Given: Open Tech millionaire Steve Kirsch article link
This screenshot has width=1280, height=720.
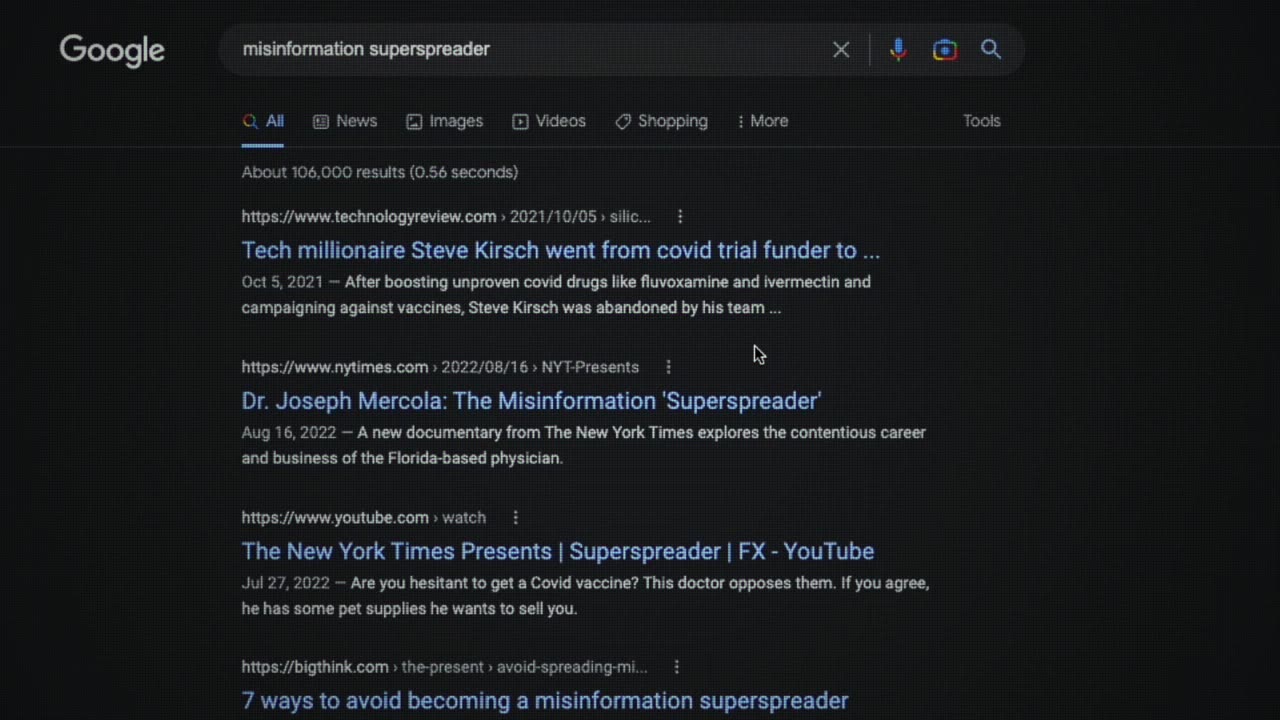Looking at the screenshot, I should click(560, 250).
